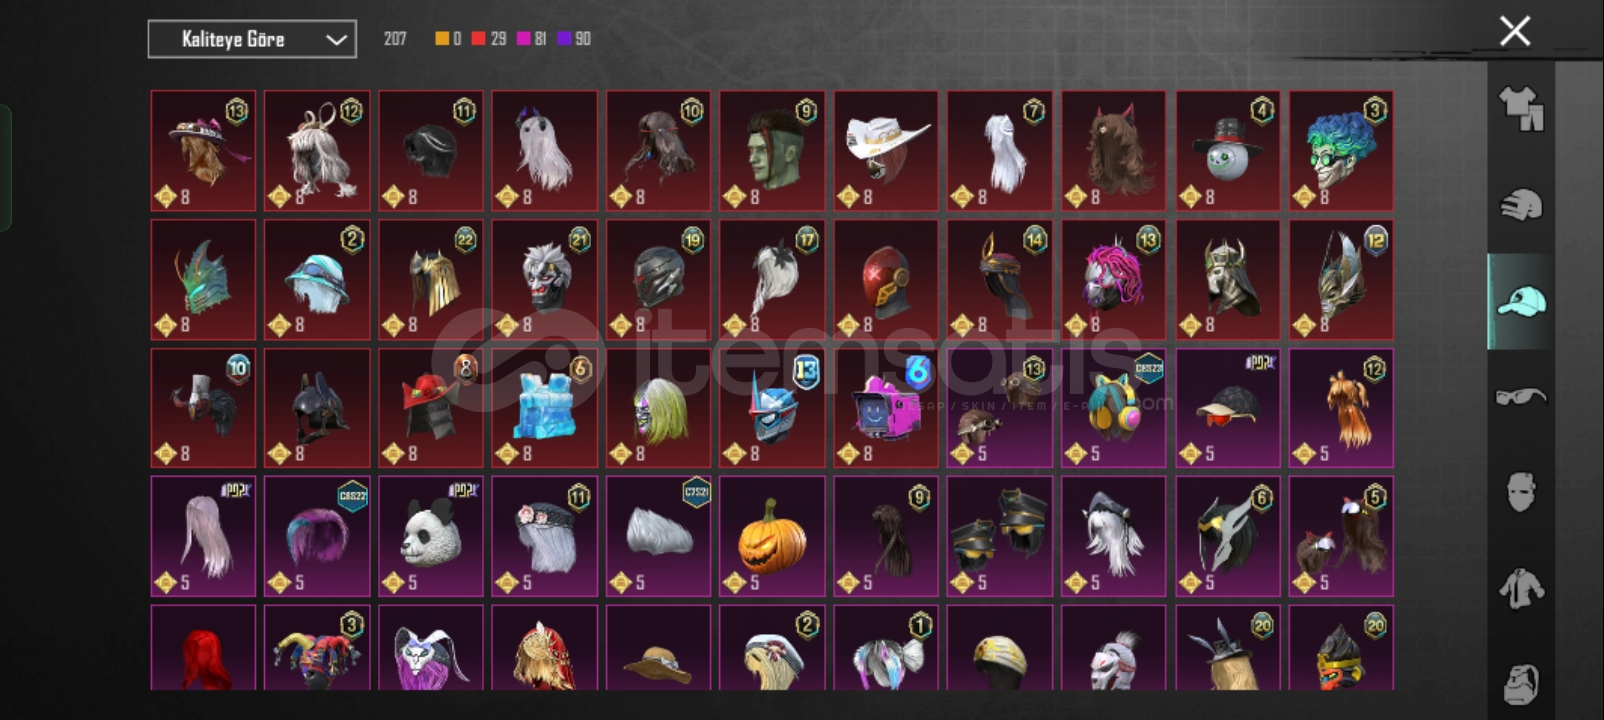Filter by the orange quality swatch
This screenshot has height=720, width=1604.
[x=442, y=38]
